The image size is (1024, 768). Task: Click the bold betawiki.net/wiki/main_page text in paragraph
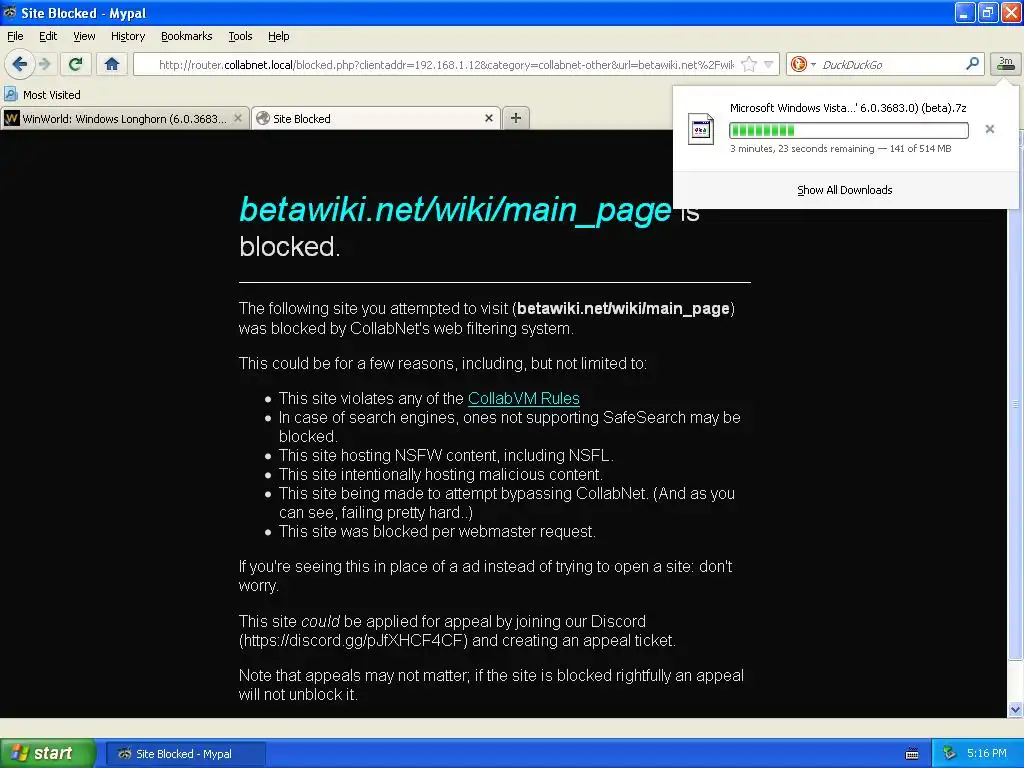(x=623, y=308)
